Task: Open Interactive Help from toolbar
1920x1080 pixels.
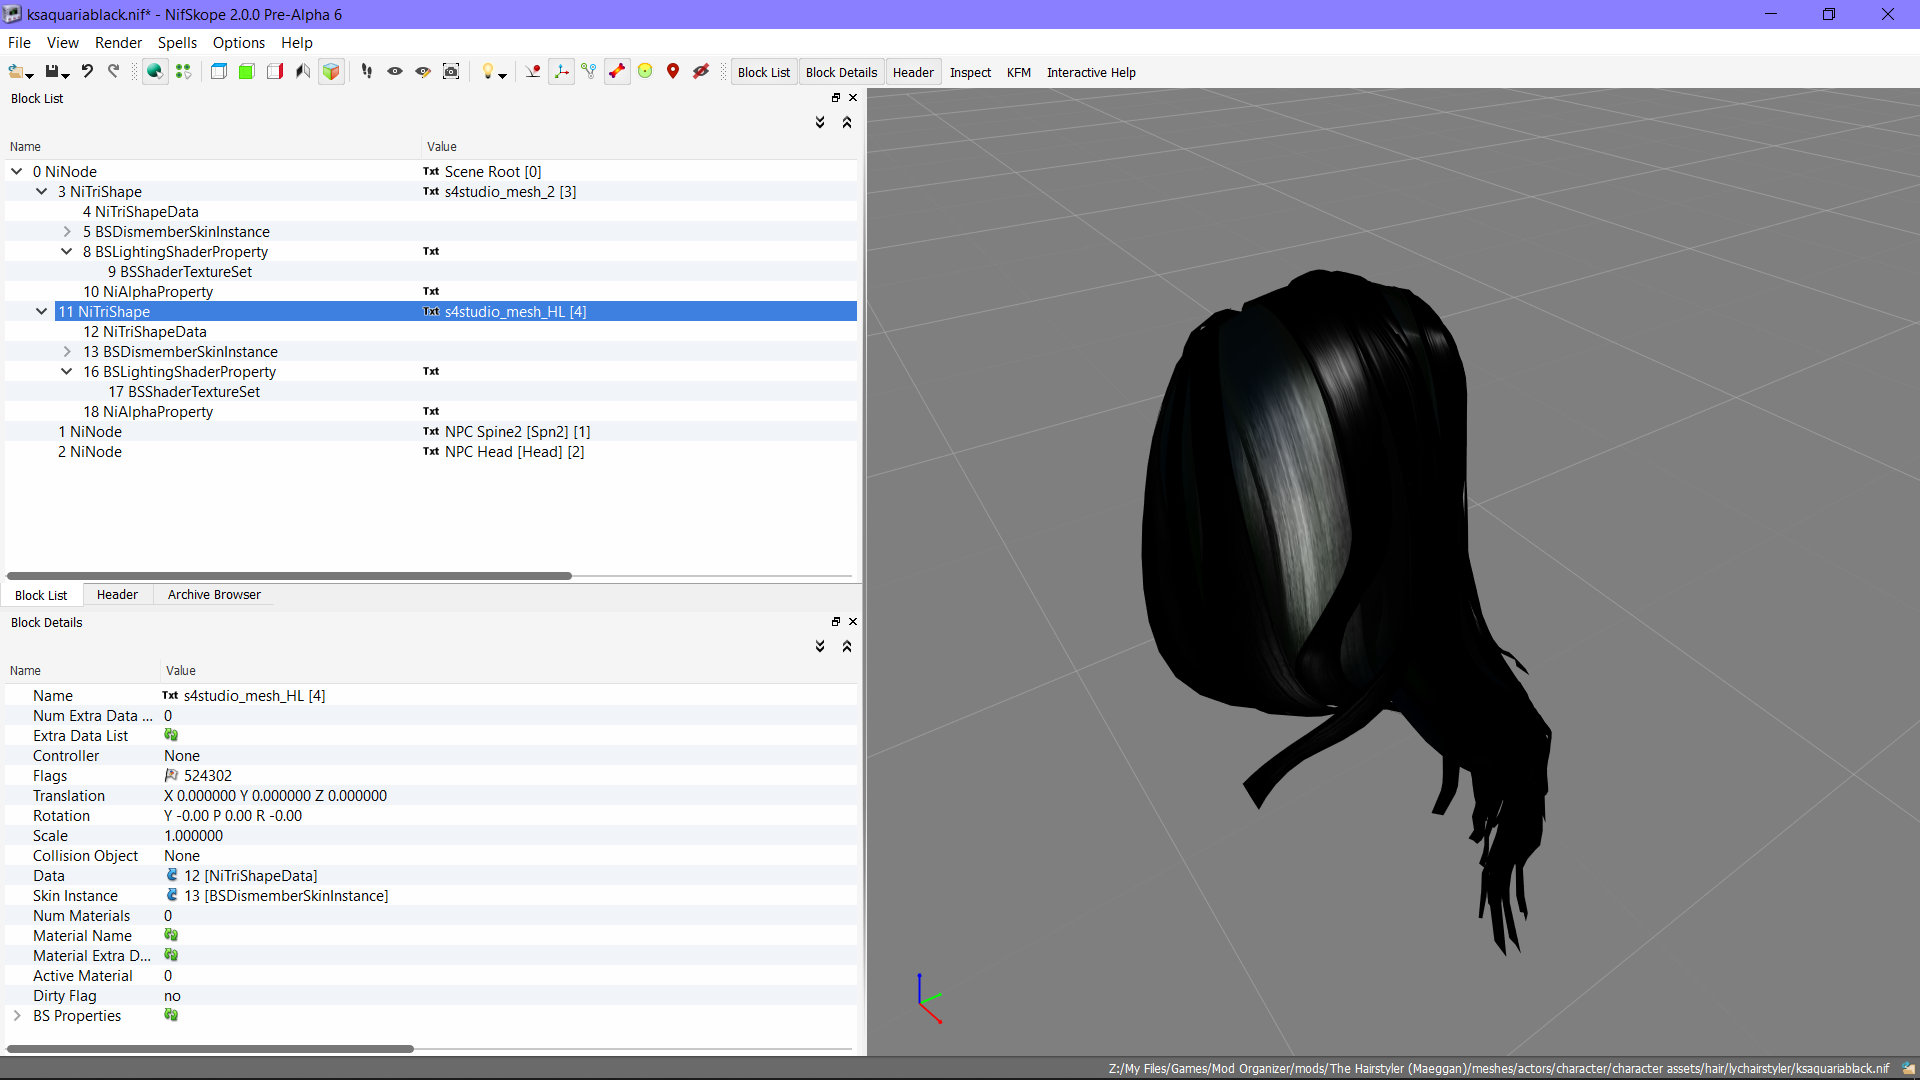Action: click(x=1091, y=72)
